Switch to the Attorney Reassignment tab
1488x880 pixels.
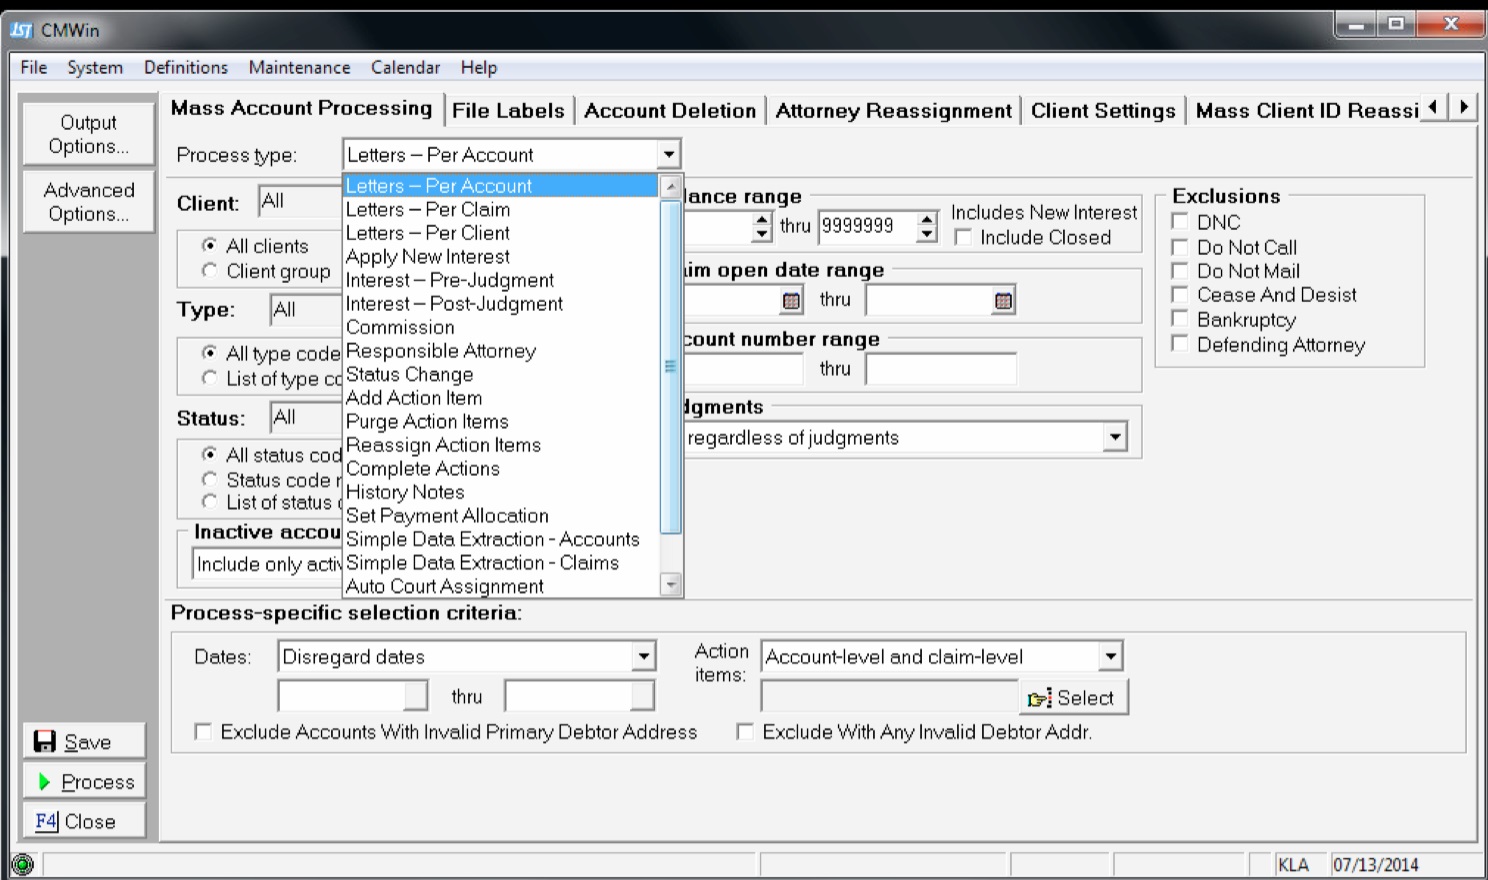click(x=893, y=111)
